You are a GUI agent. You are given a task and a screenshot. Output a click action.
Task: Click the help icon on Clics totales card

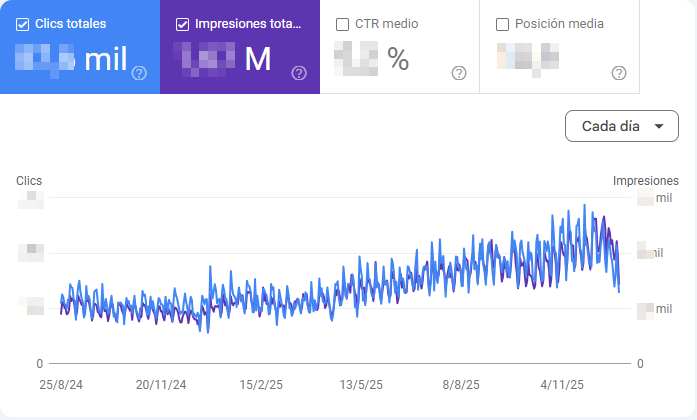point(140,73)
